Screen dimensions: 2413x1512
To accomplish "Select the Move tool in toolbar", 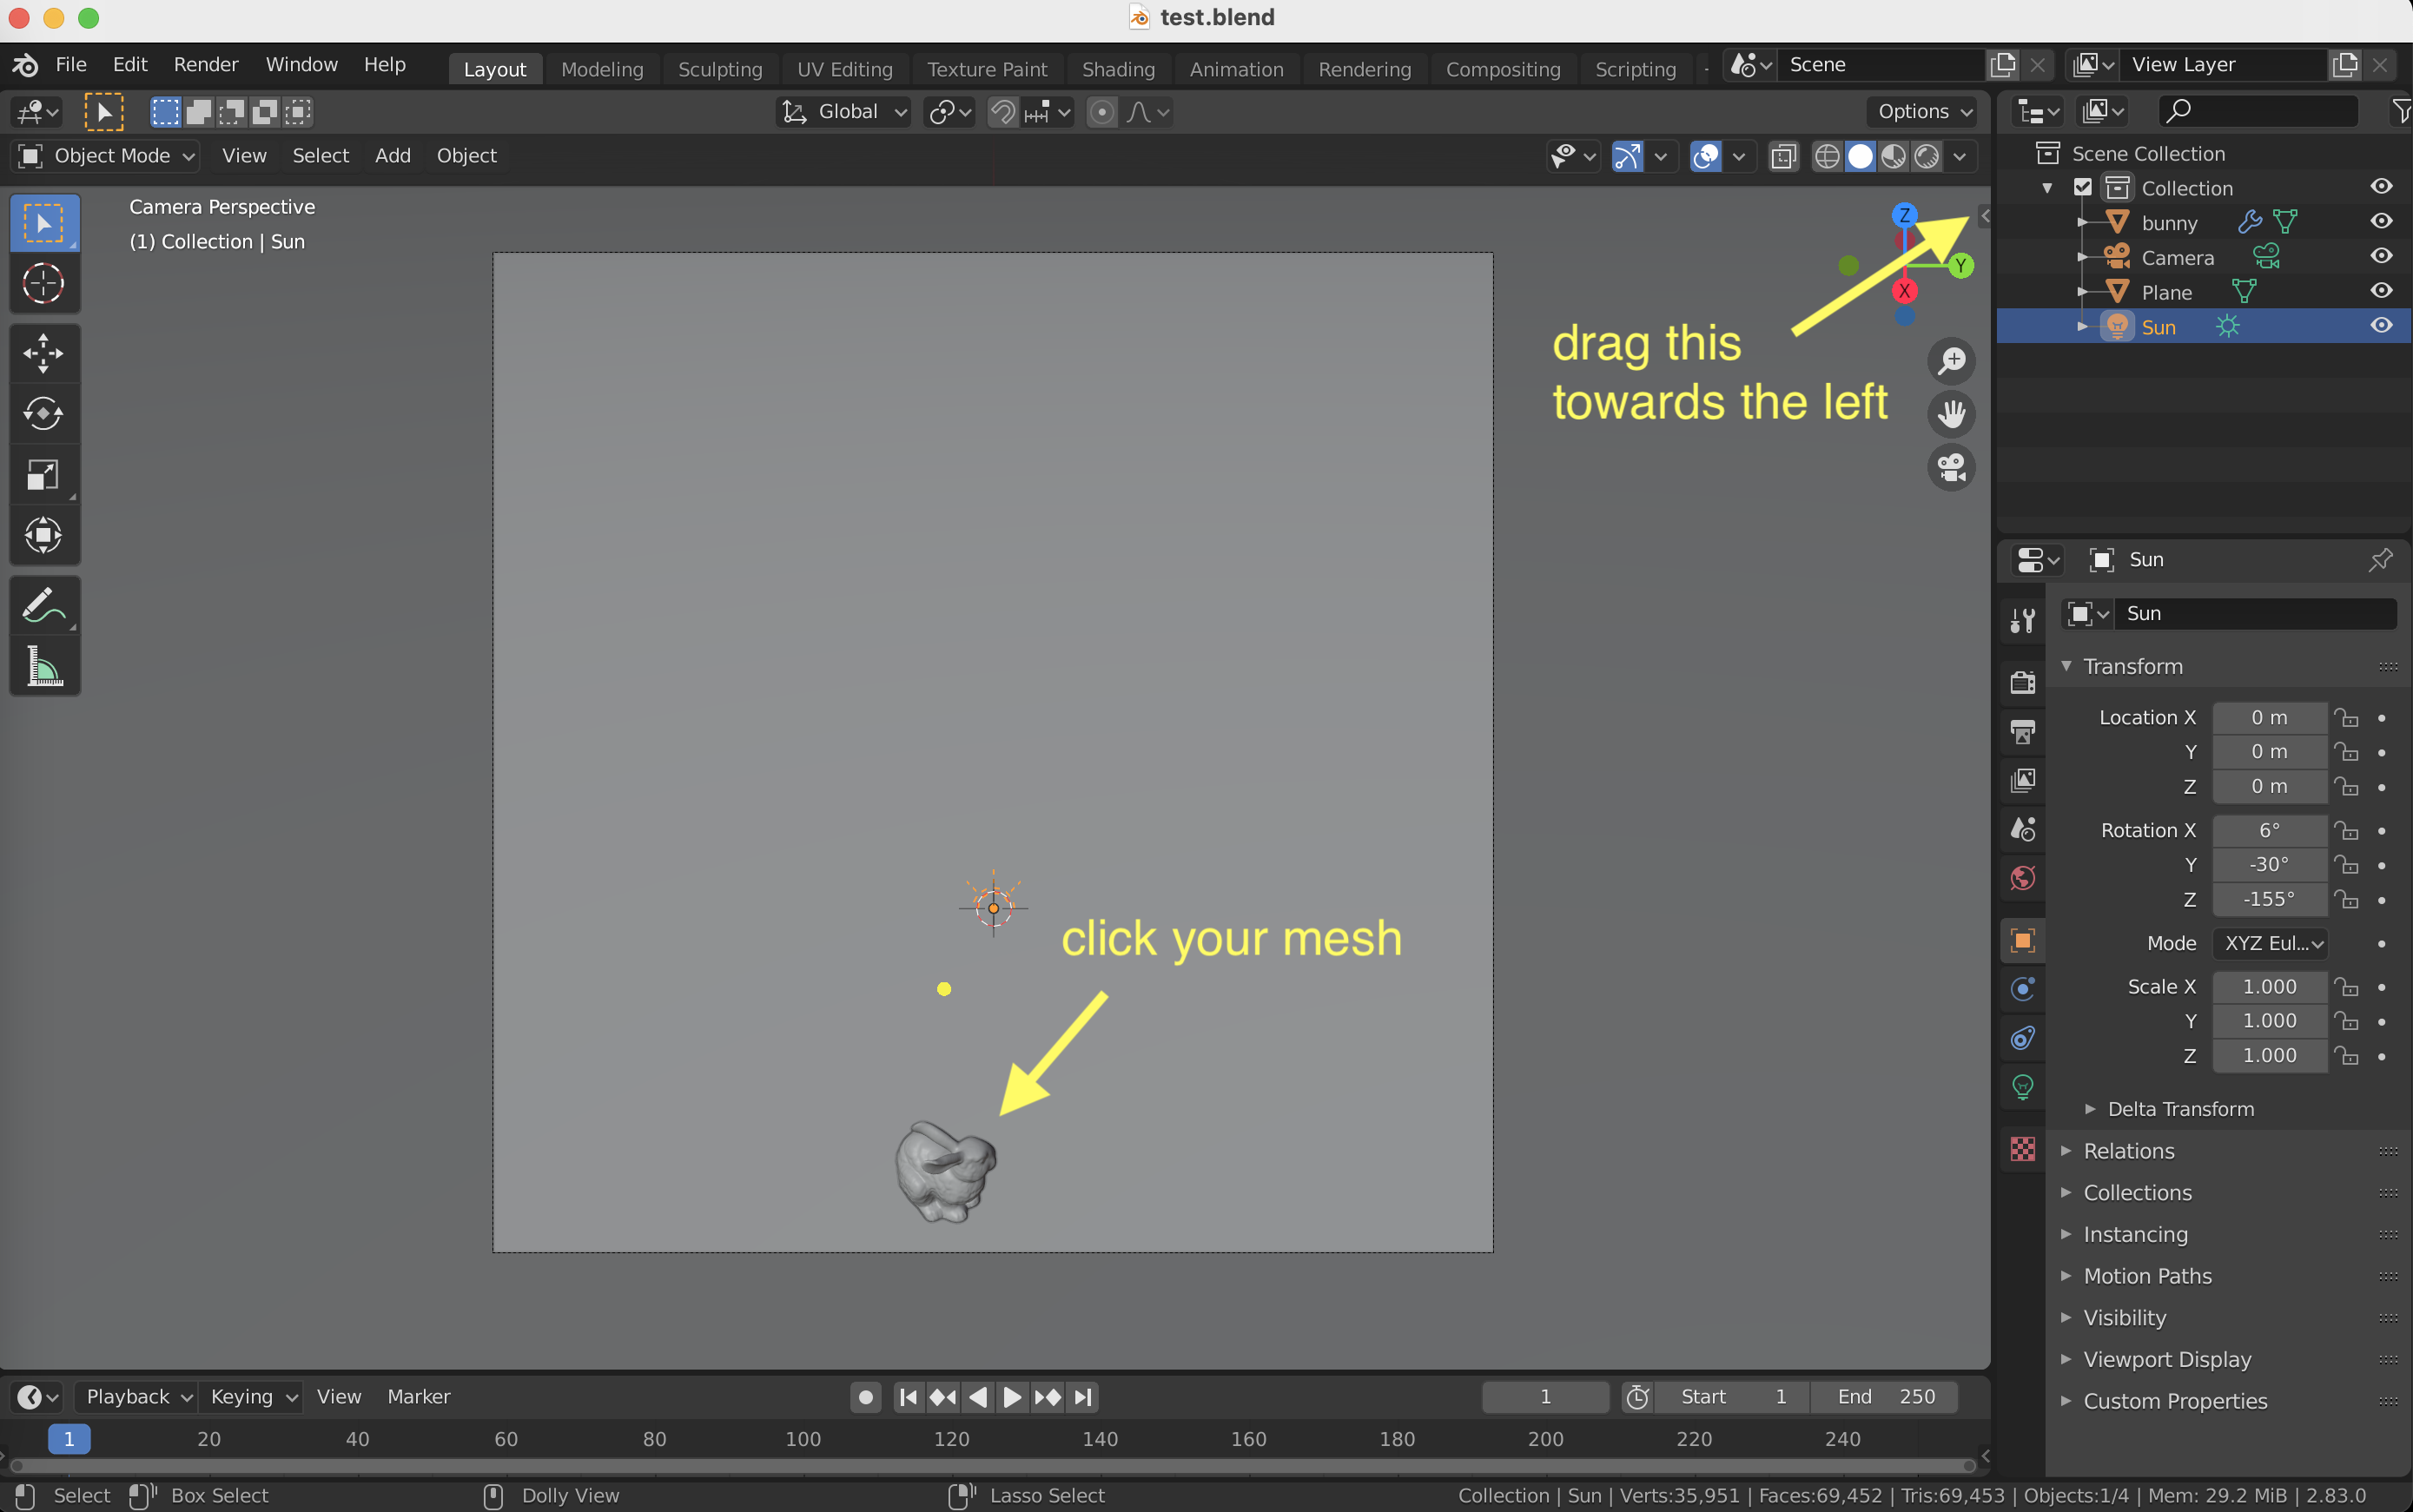I will tap(43, 353).
